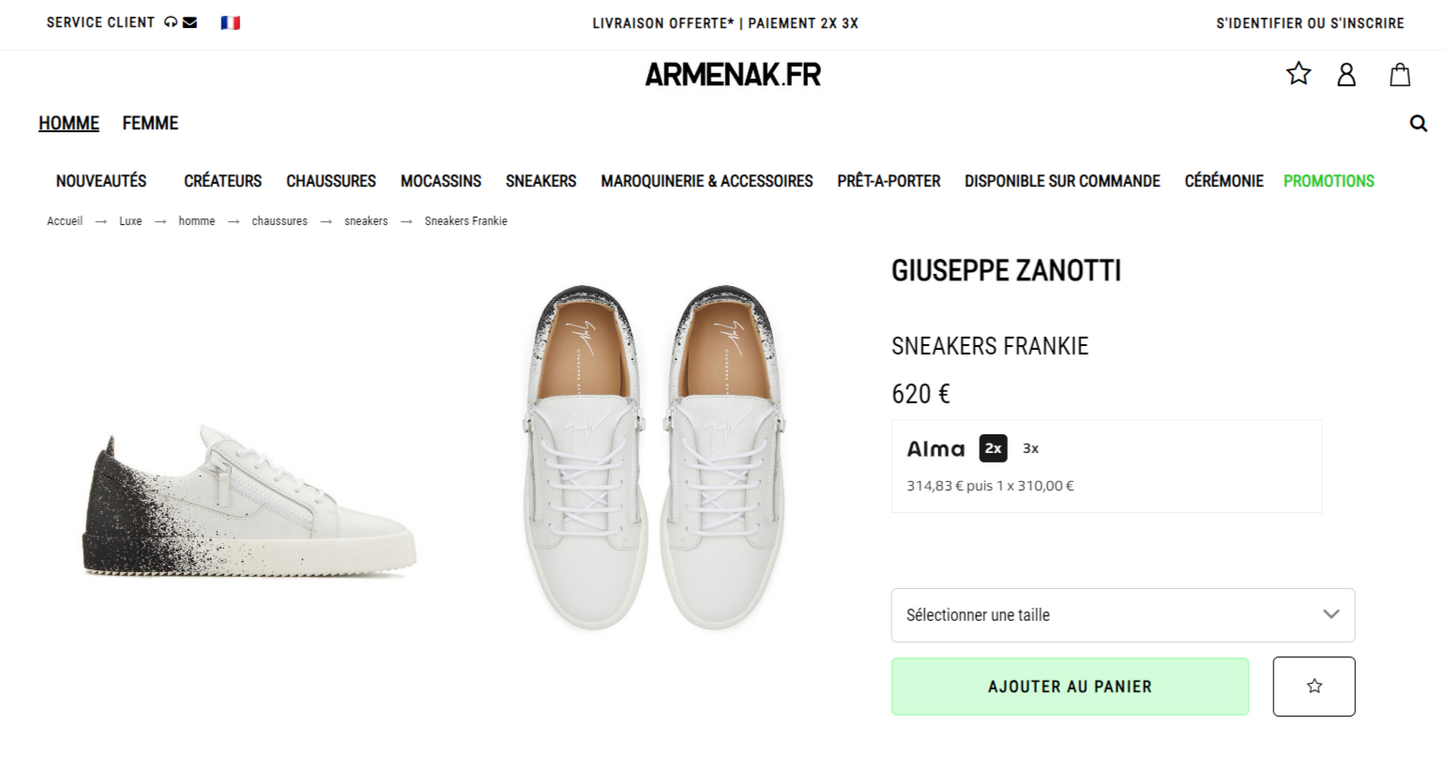Switch to the FEMME section

click(150, 123)
